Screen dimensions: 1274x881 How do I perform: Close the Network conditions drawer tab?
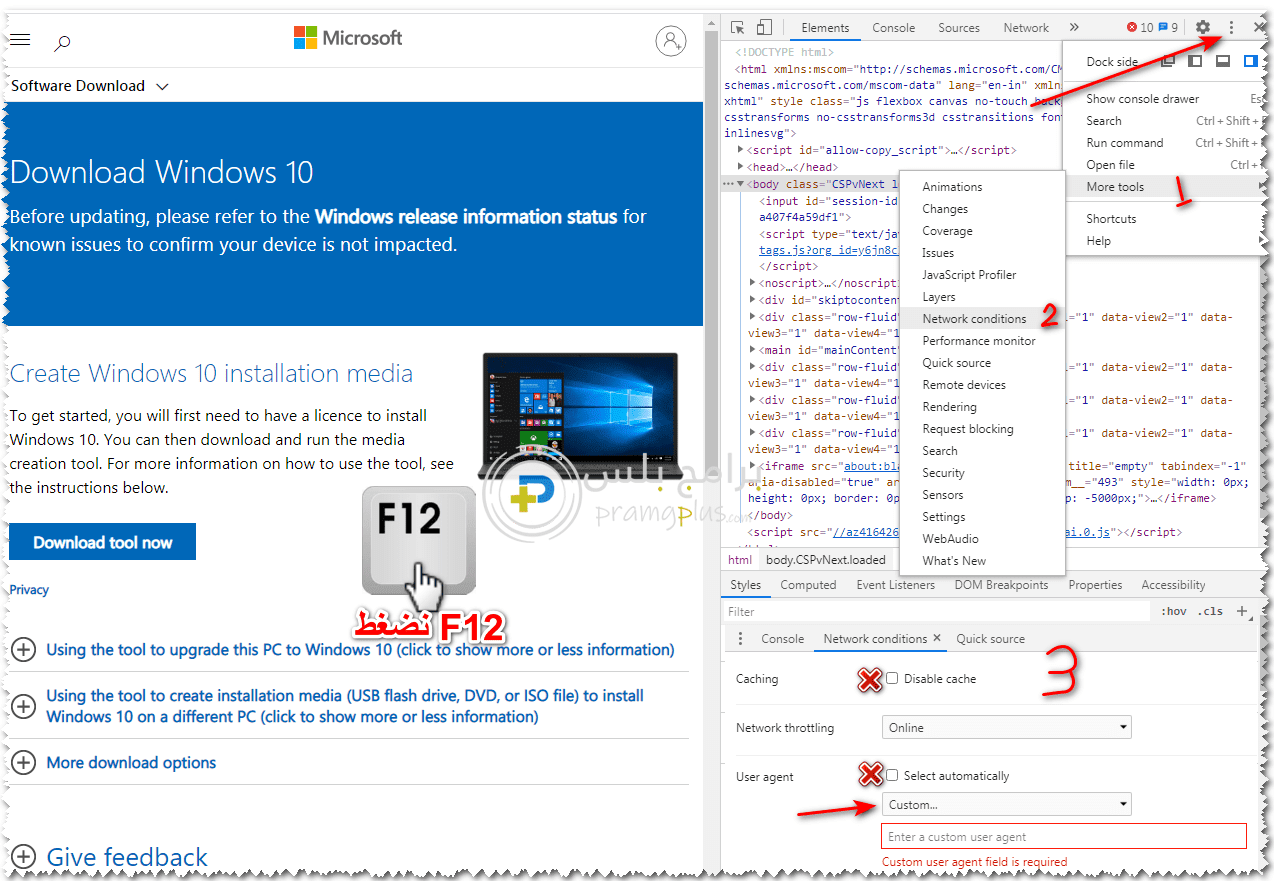point(937,637)
